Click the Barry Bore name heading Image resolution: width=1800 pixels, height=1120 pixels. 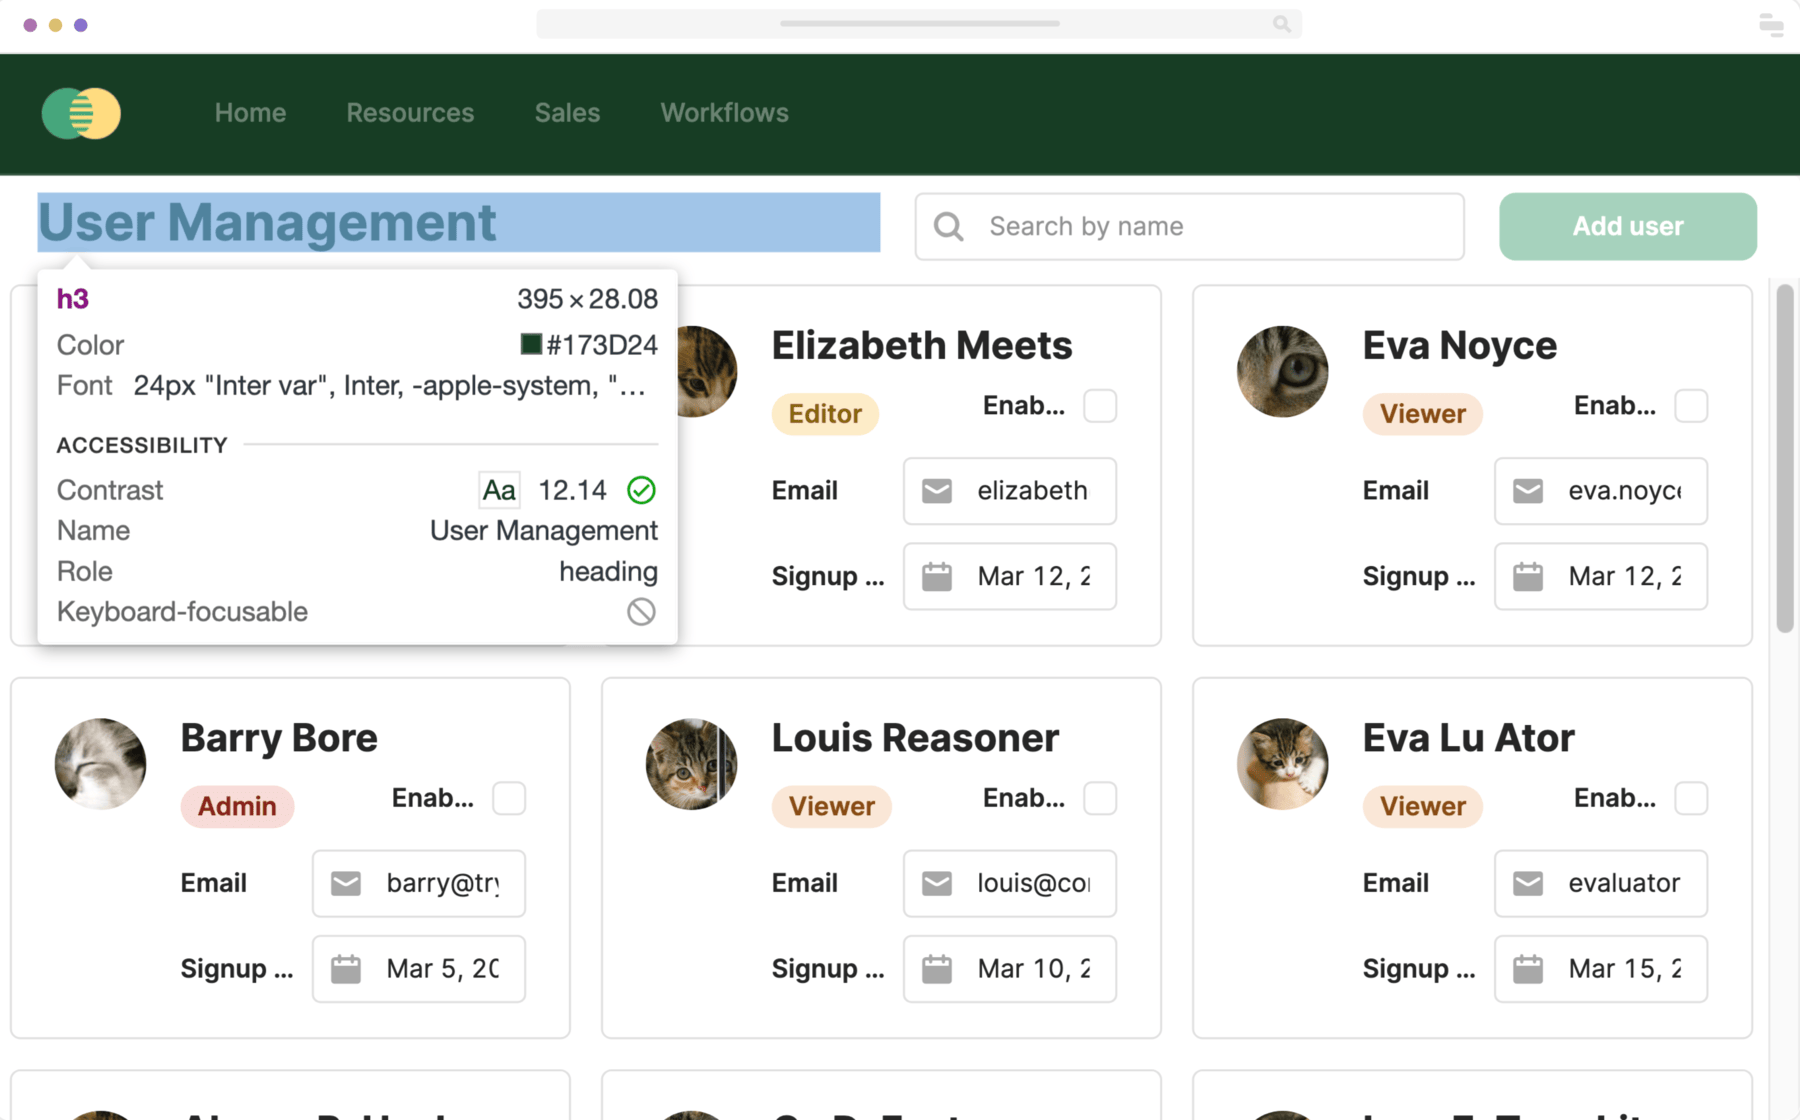coord(279,738)
